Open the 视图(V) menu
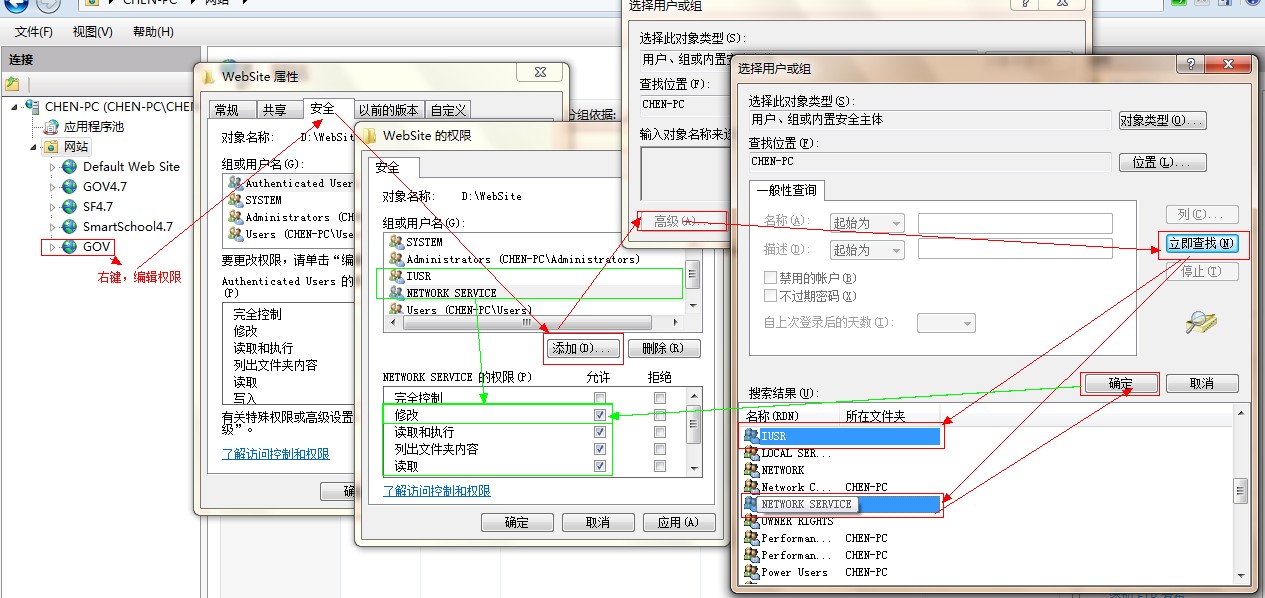This screenshot has height=598, width=1265. [92, 32]
